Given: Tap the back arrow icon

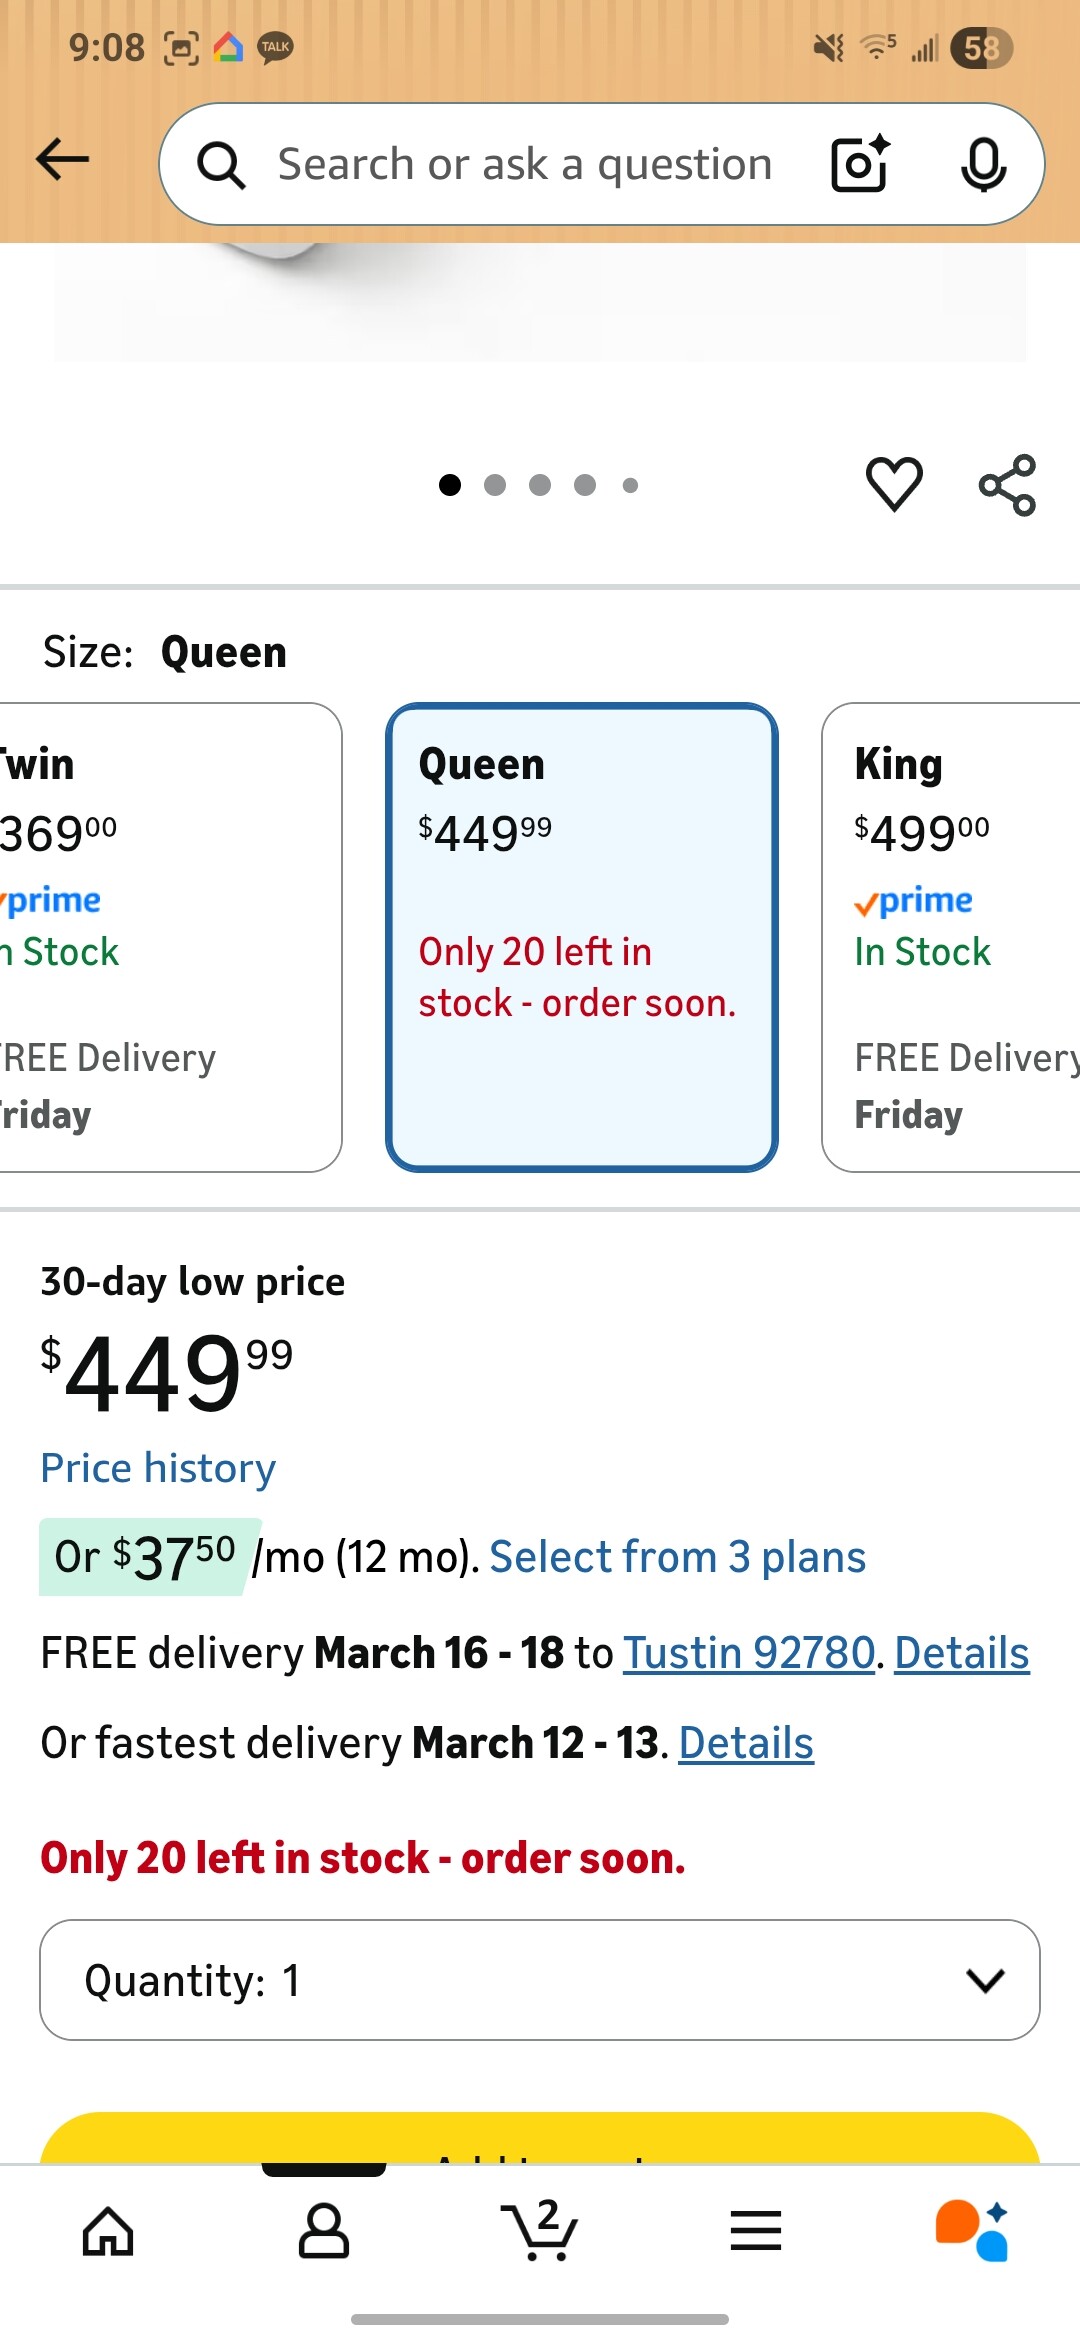Looking at the screenshot, I should (x=62, y=160).
